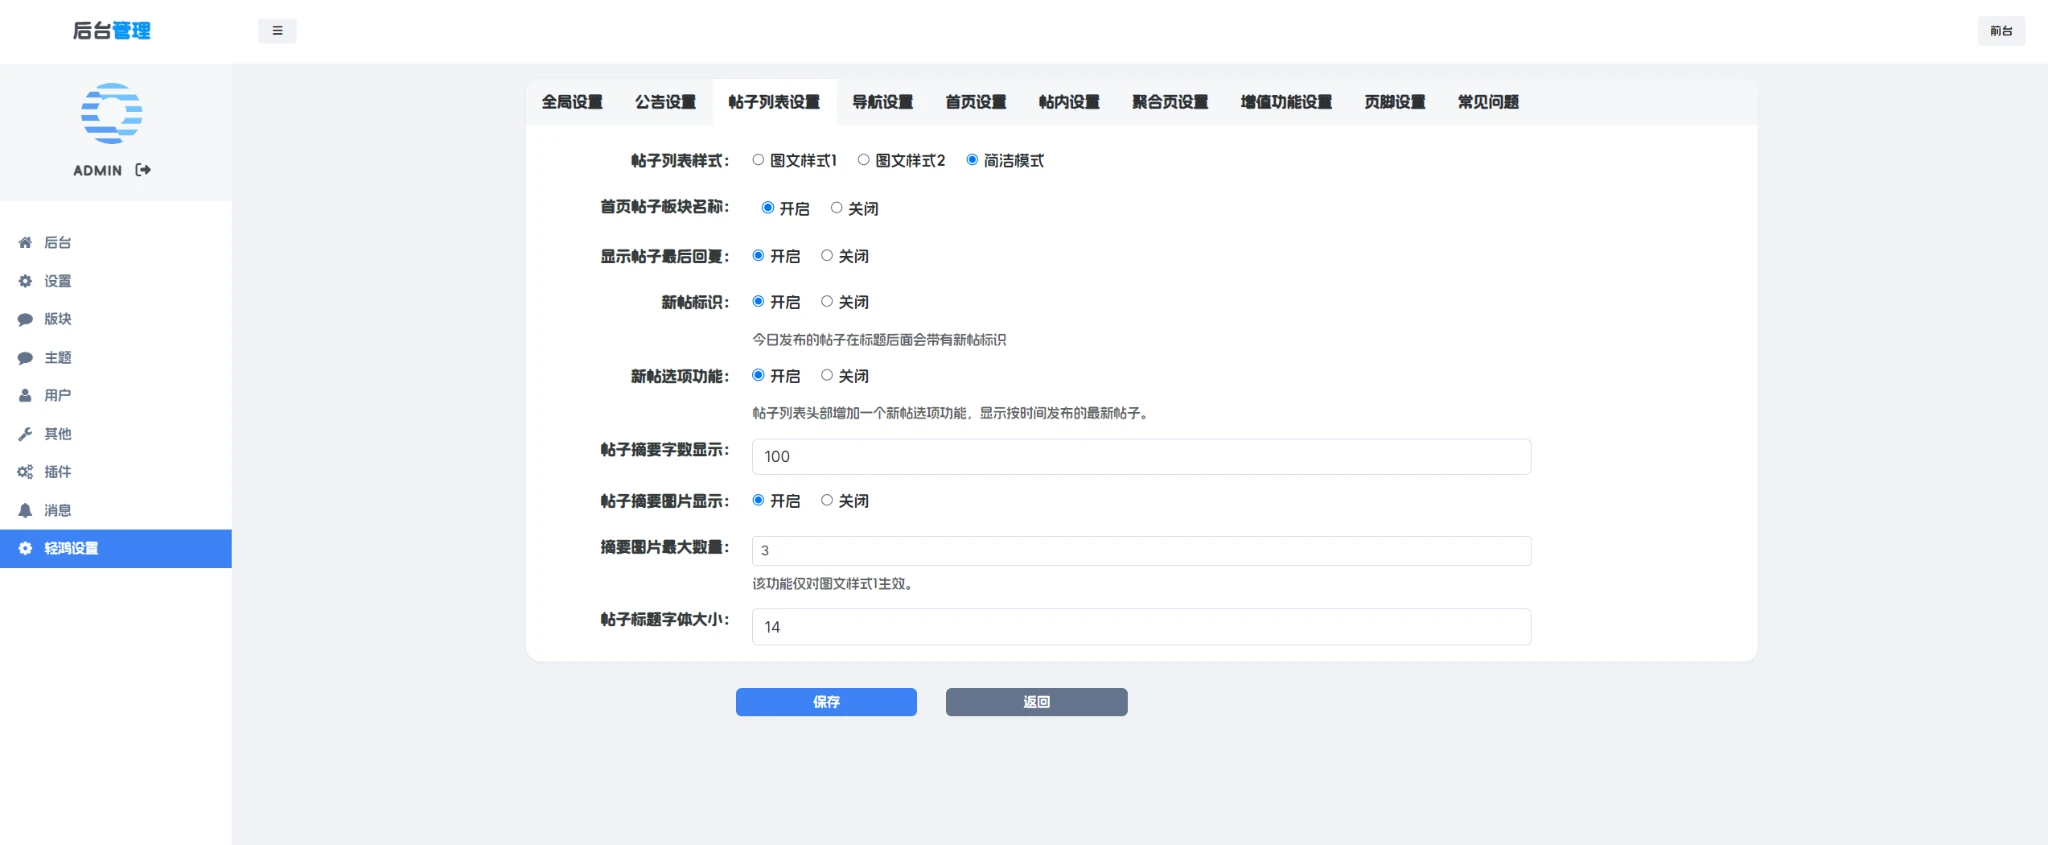Viewport: 2048px width, 845px height.
Task: Set 帖子摘要图片显示 to 关闭
Action: point(827,500)
